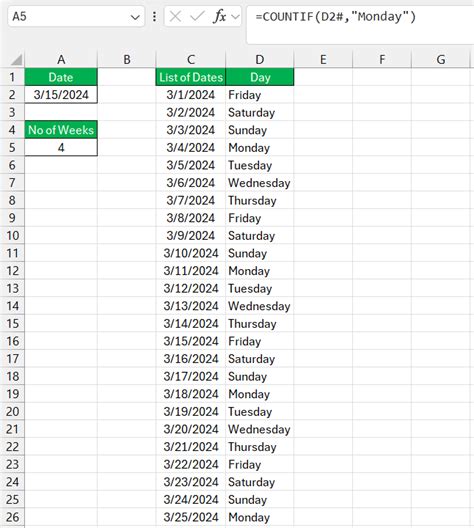The width and height of the screenshot is (474, 528).
Task: Cancel formula entry with the X icon
Action: 175,16
